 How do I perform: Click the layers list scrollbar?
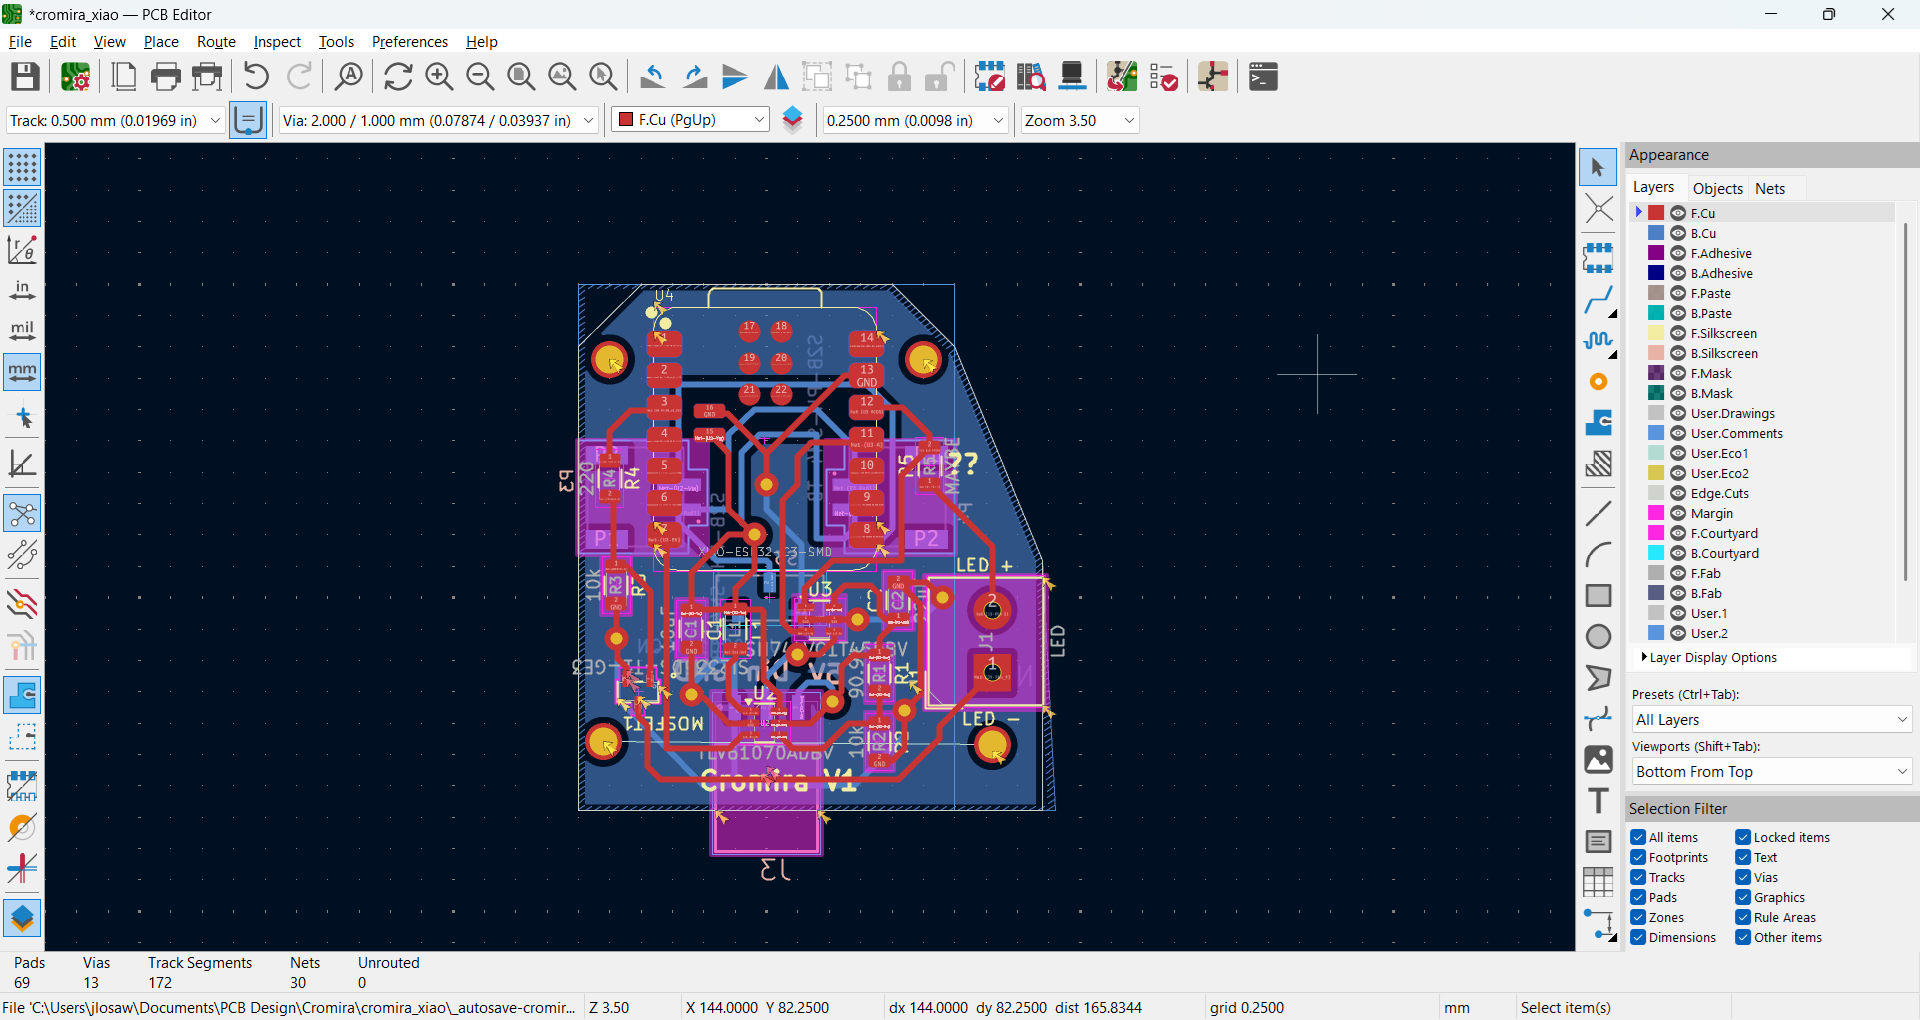(1905, 400)
